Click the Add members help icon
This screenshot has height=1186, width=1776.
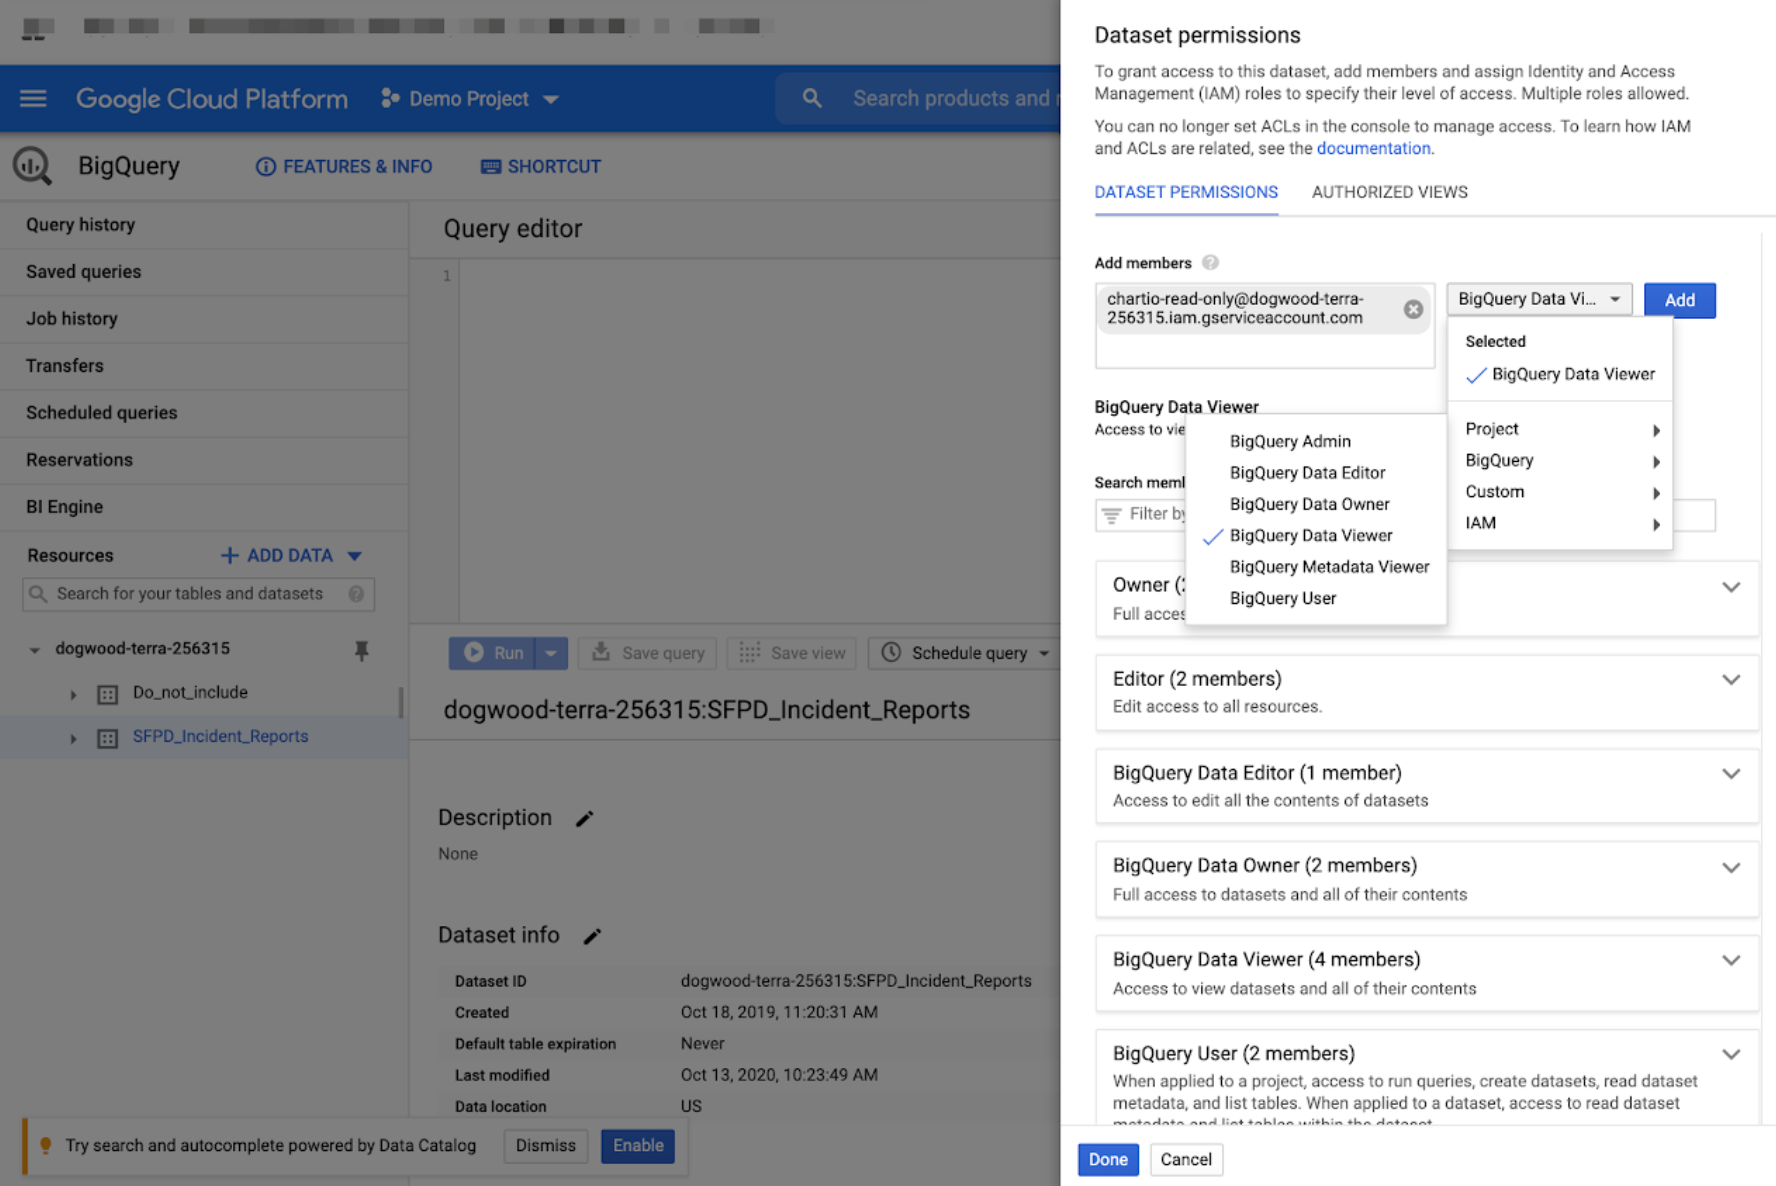coord(1210,263)
